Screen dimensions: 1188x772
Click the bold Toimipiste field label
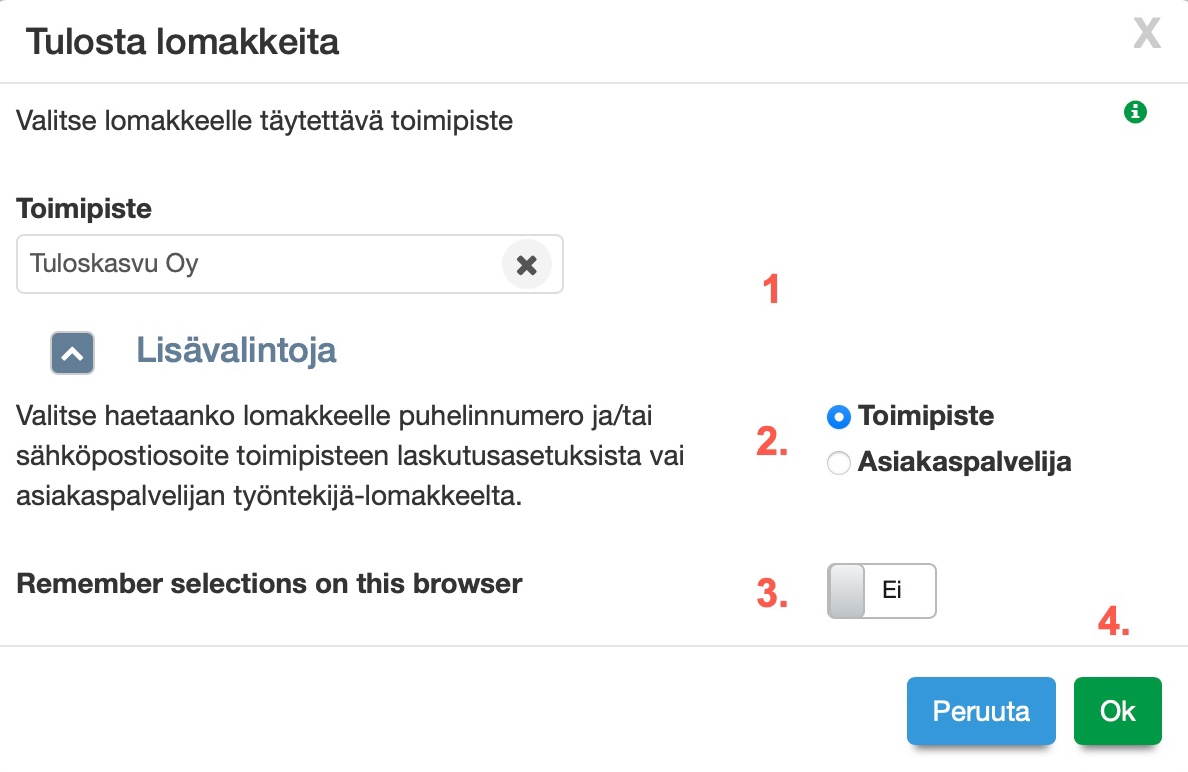click(84, 209)
